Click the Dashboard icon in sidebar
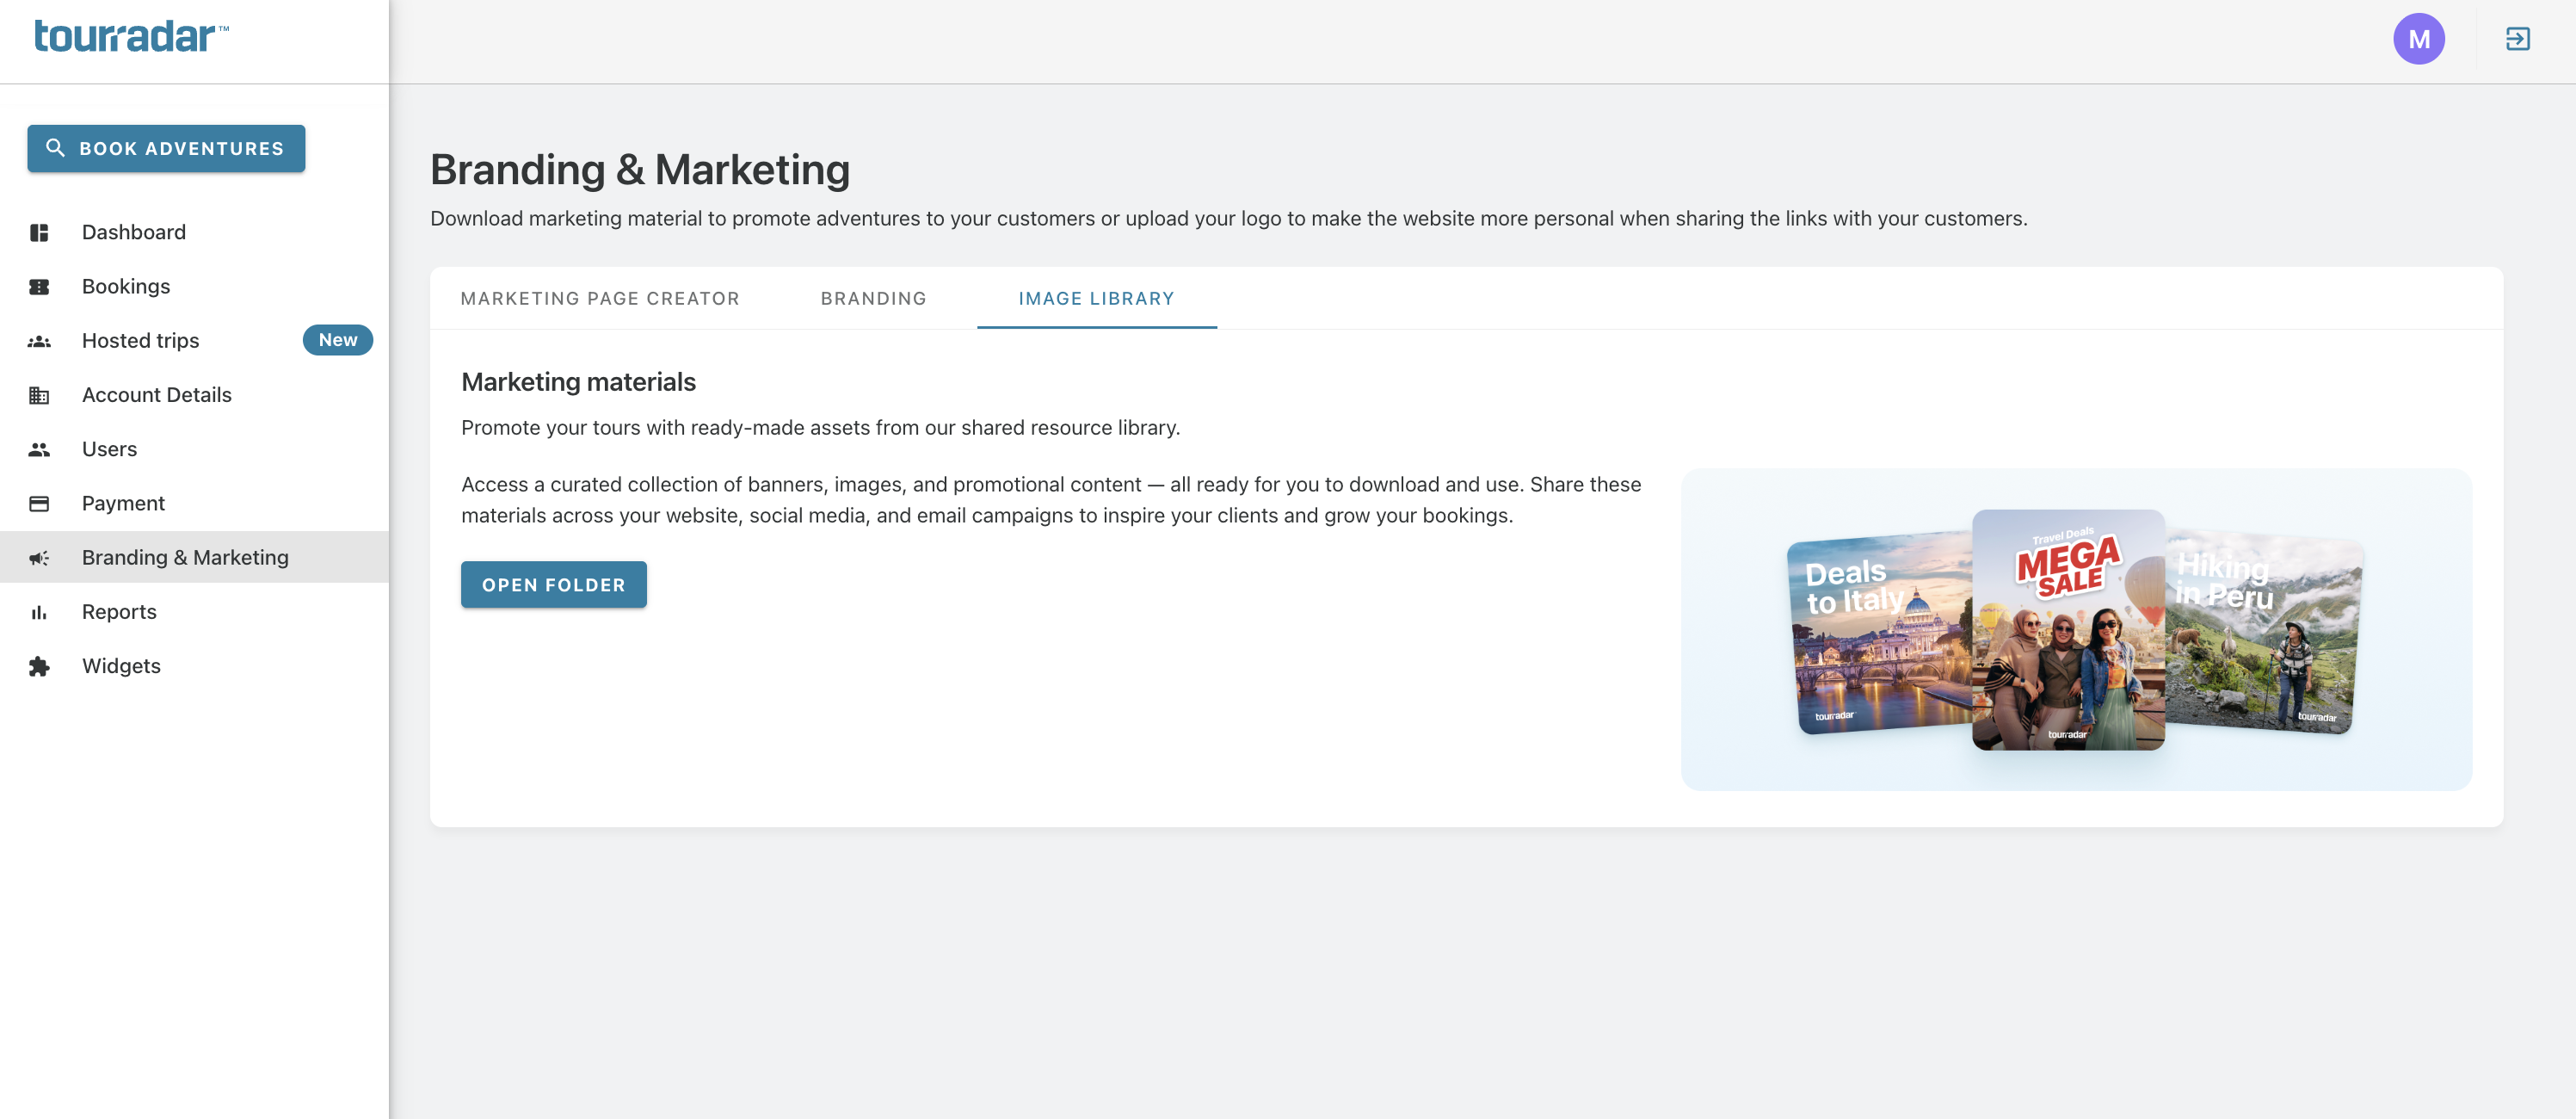The width and height of the screenshot is (2576, 1119). [39, 232]
